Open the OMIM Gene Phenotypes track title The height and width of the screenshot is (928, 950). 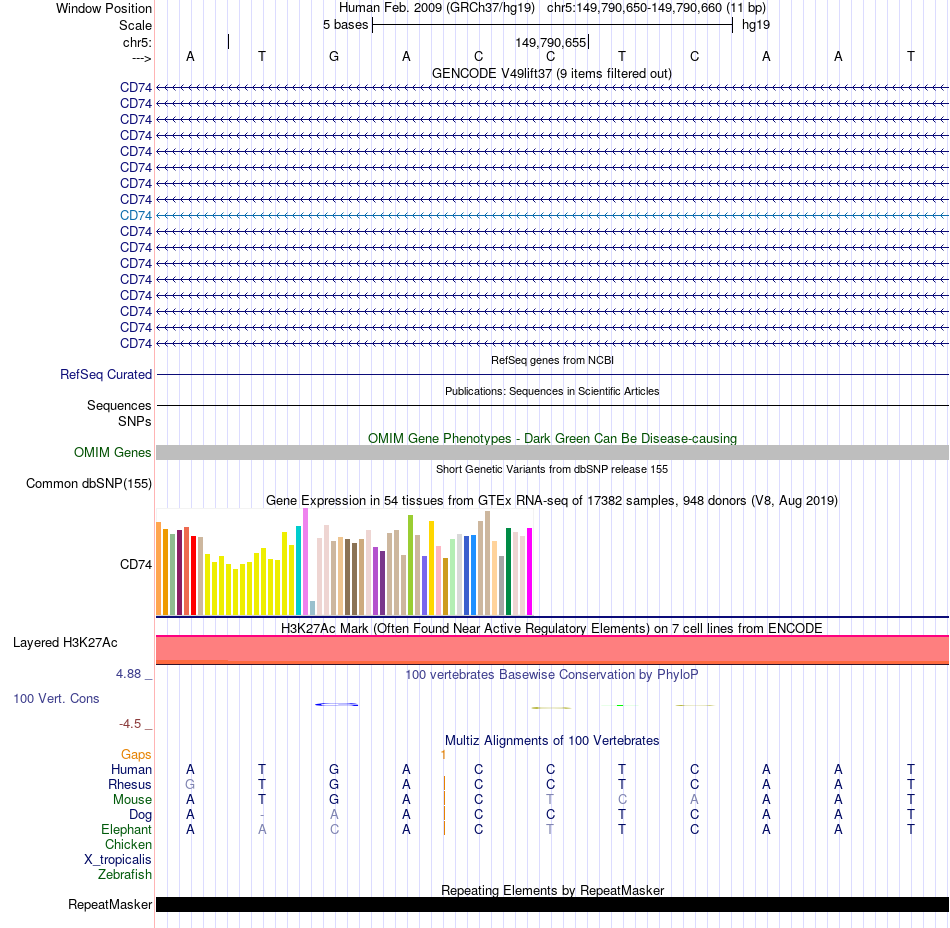click(x=552, y=439)
